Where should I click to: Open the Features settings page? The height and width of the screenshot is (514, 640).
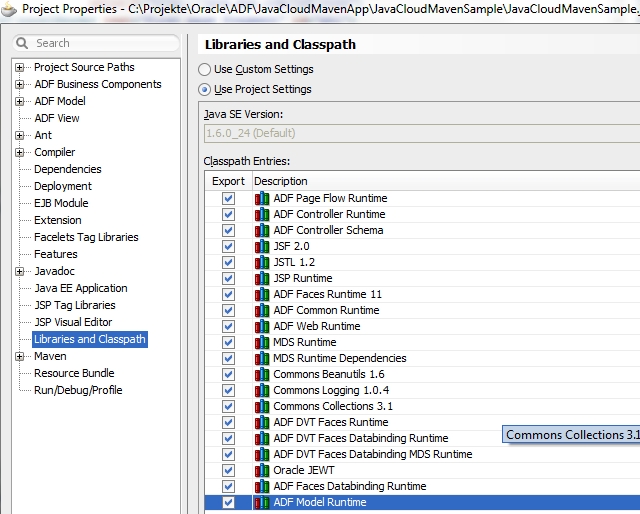(56, 254)
